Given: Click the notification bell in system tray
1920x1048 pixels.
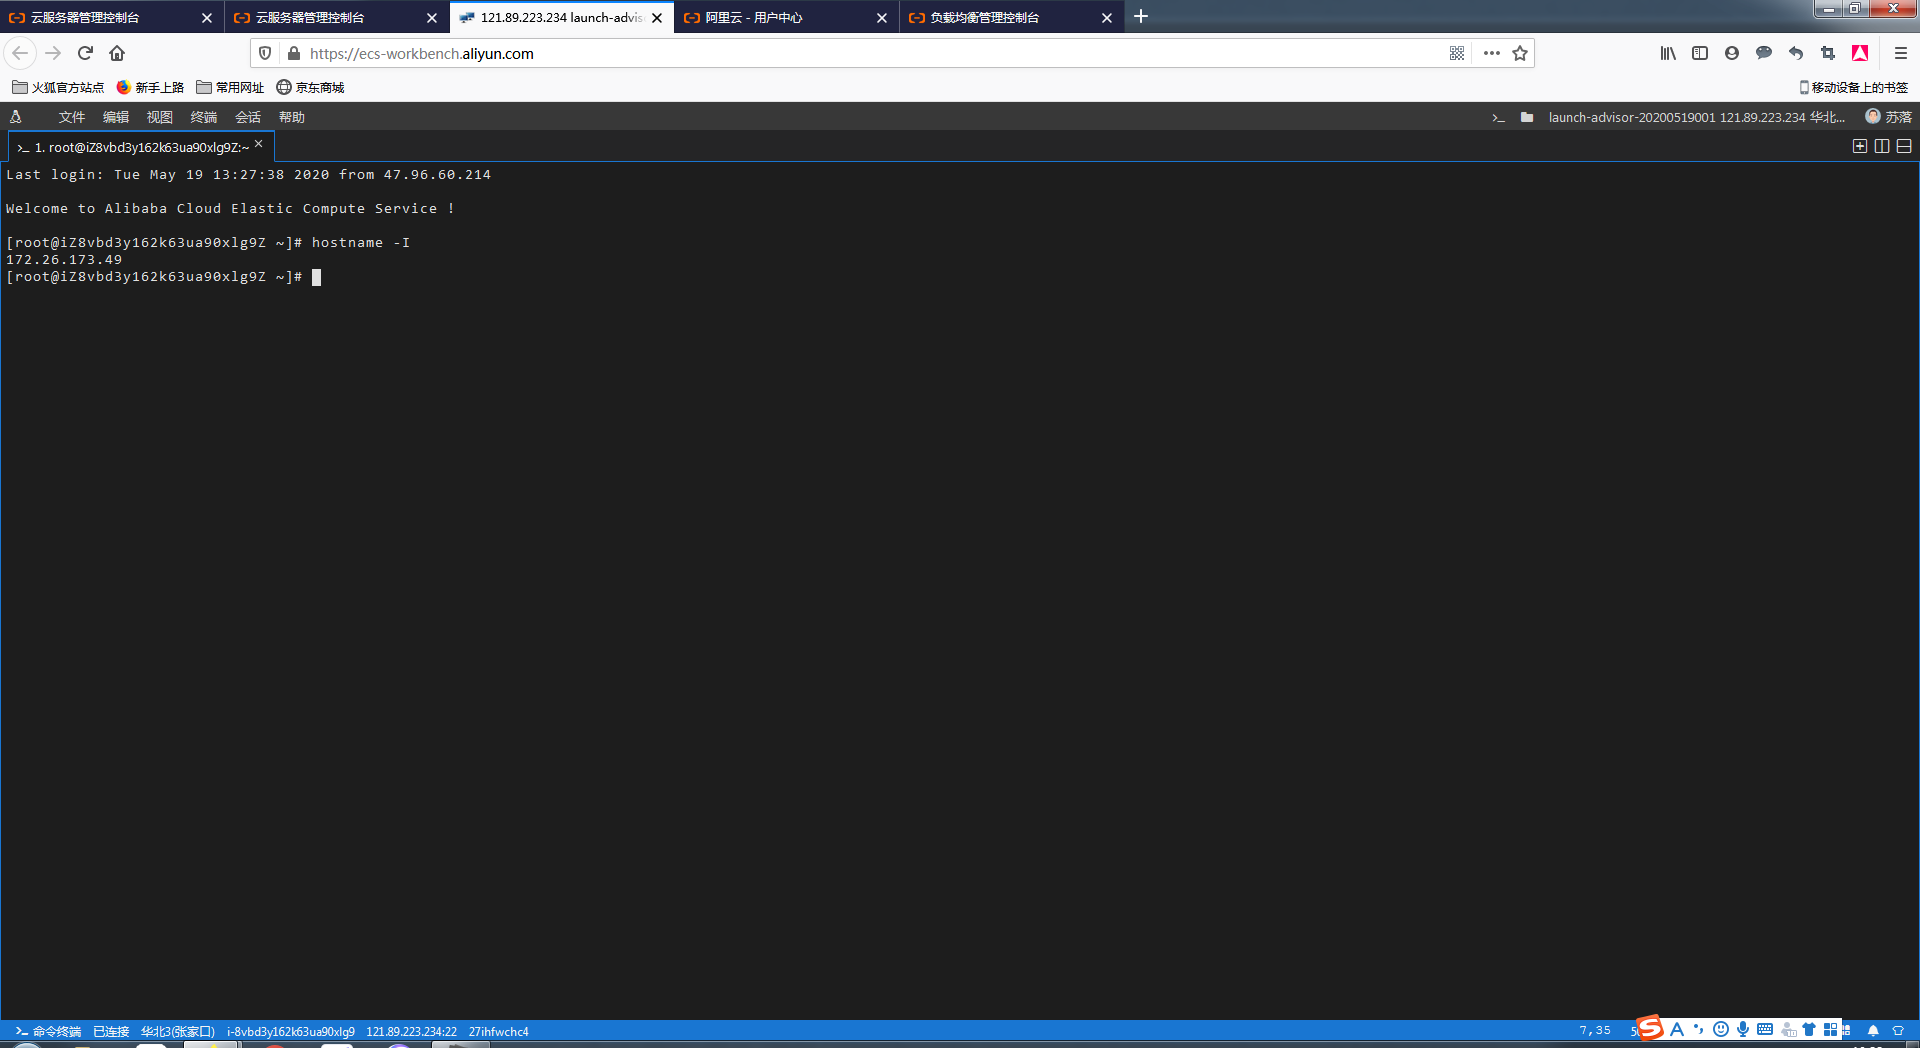Looking at the screenshot, I should pyautogui.click(x=1874, y=1030).
